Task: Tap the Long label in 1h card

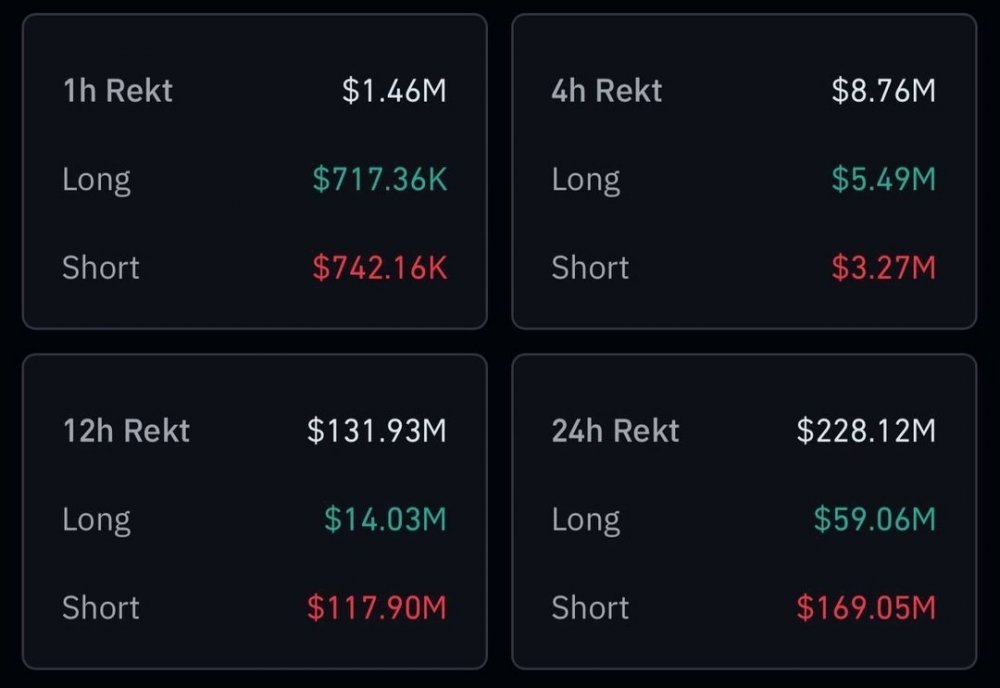Action: [96, 180]
